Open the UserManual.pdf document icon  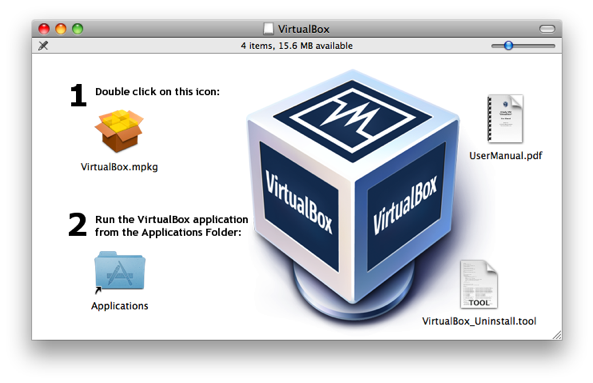[505, 119]
